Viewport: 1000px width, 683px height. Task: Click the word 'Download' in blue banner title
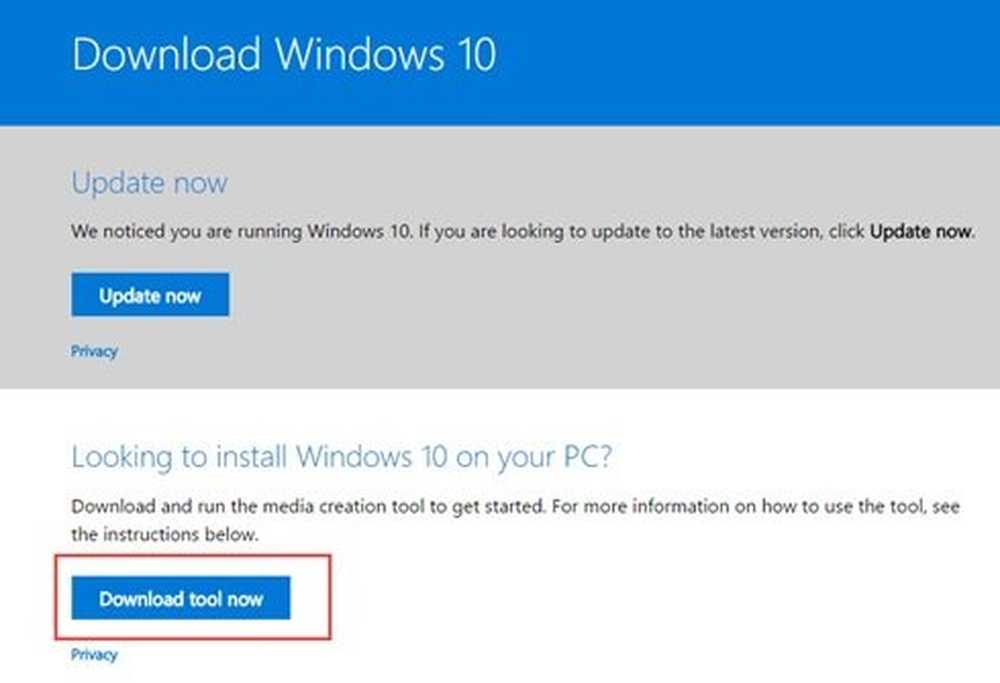[x=166, y=54]
